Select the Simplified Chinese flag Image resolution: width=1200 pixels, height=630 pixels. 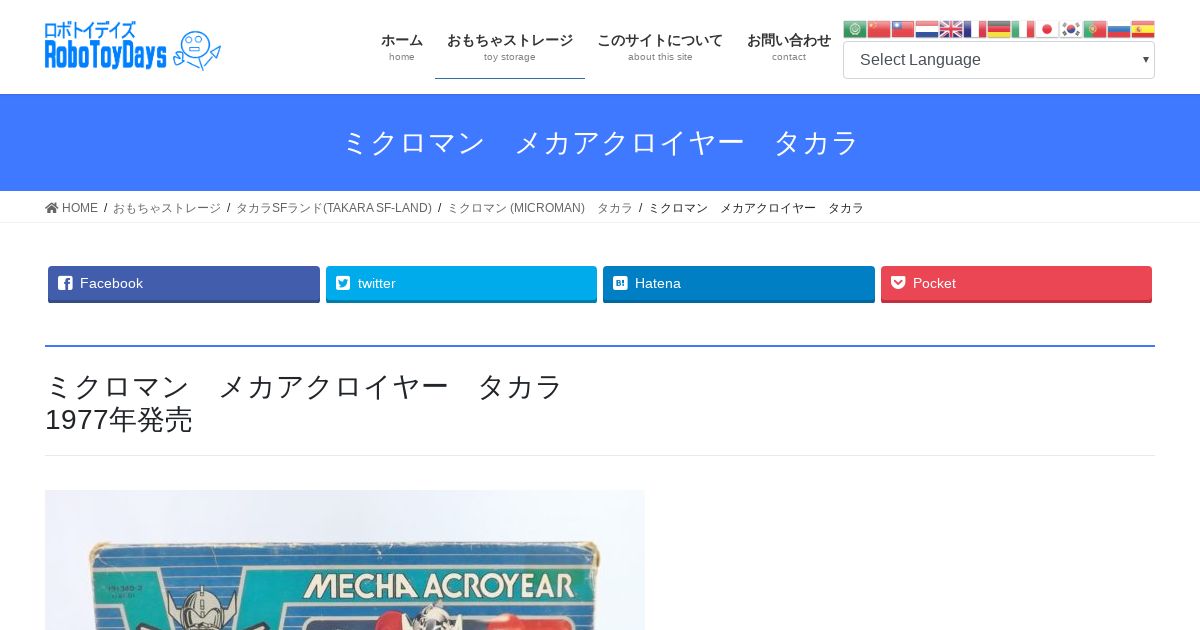tap(879, 29)
